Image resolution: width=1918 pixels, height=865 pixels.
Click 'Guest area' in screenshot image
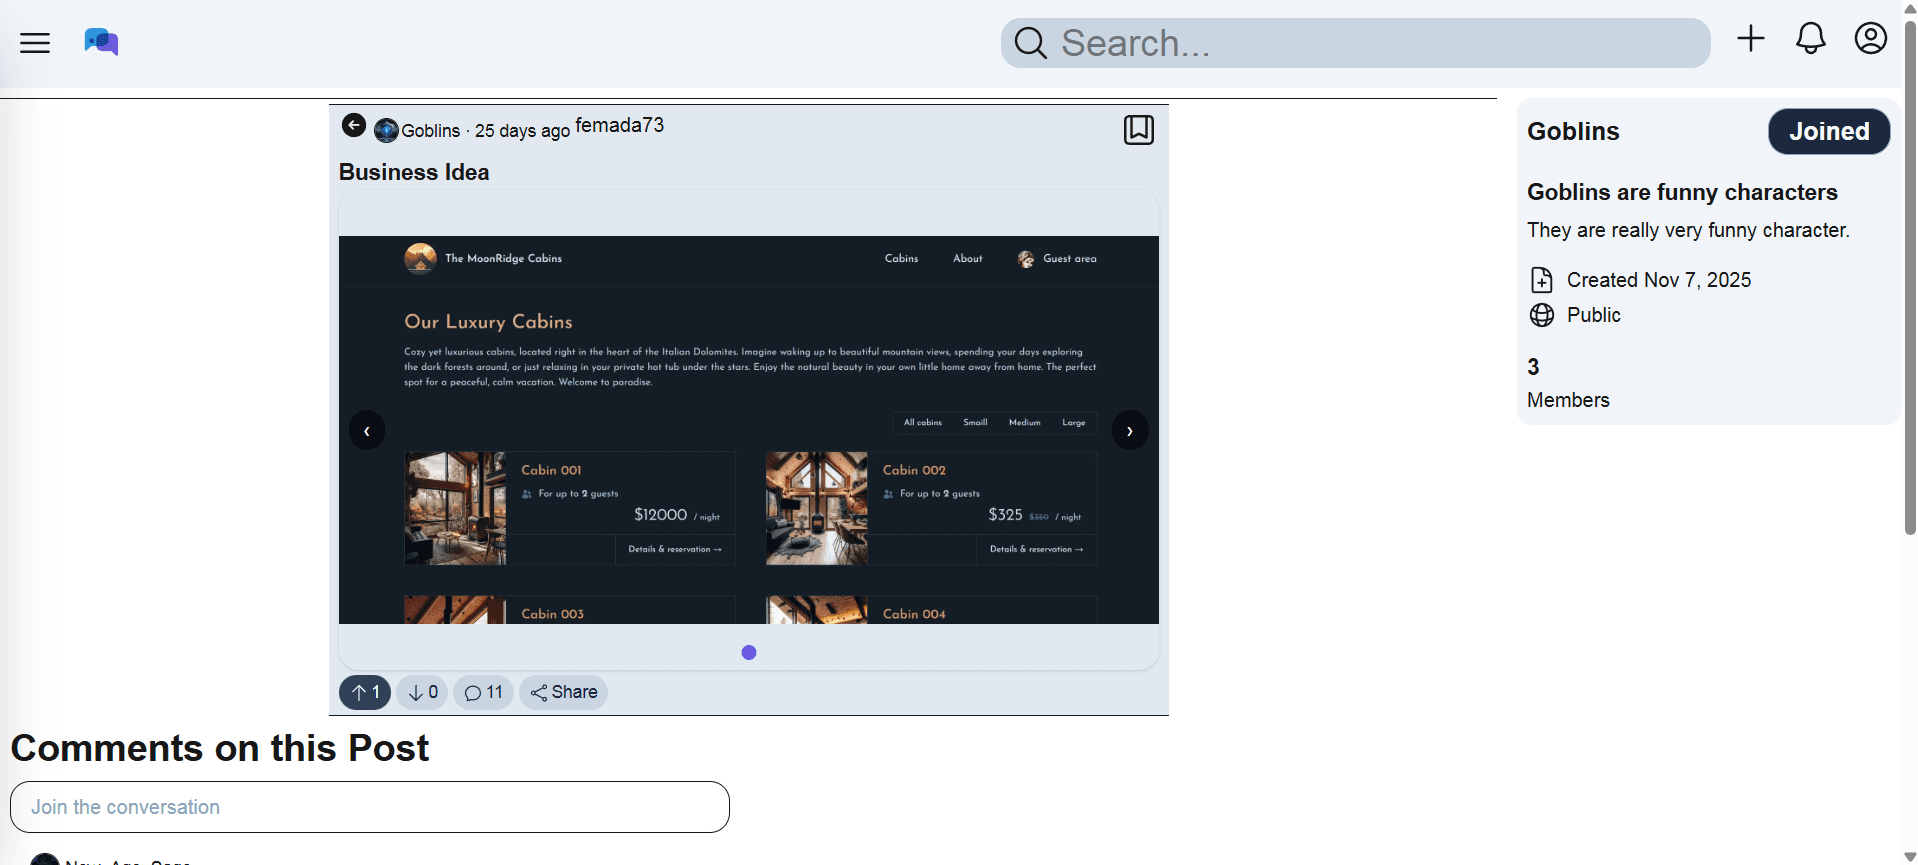point(1057,259)
